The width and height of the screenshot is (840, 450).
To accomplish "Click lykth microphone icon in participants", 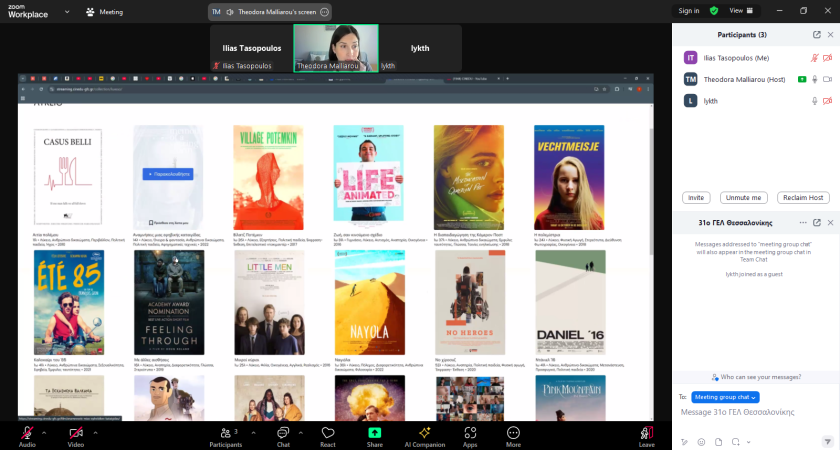I will 814,101.
